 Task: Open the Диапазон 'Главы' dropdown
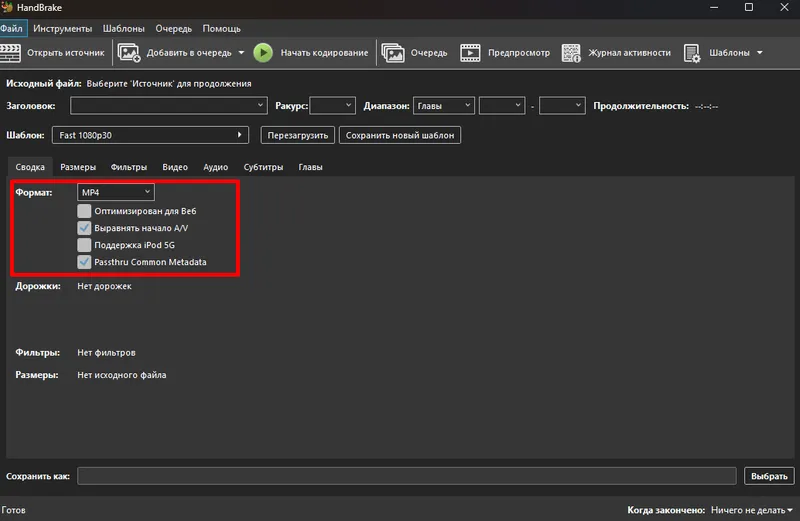444,106
